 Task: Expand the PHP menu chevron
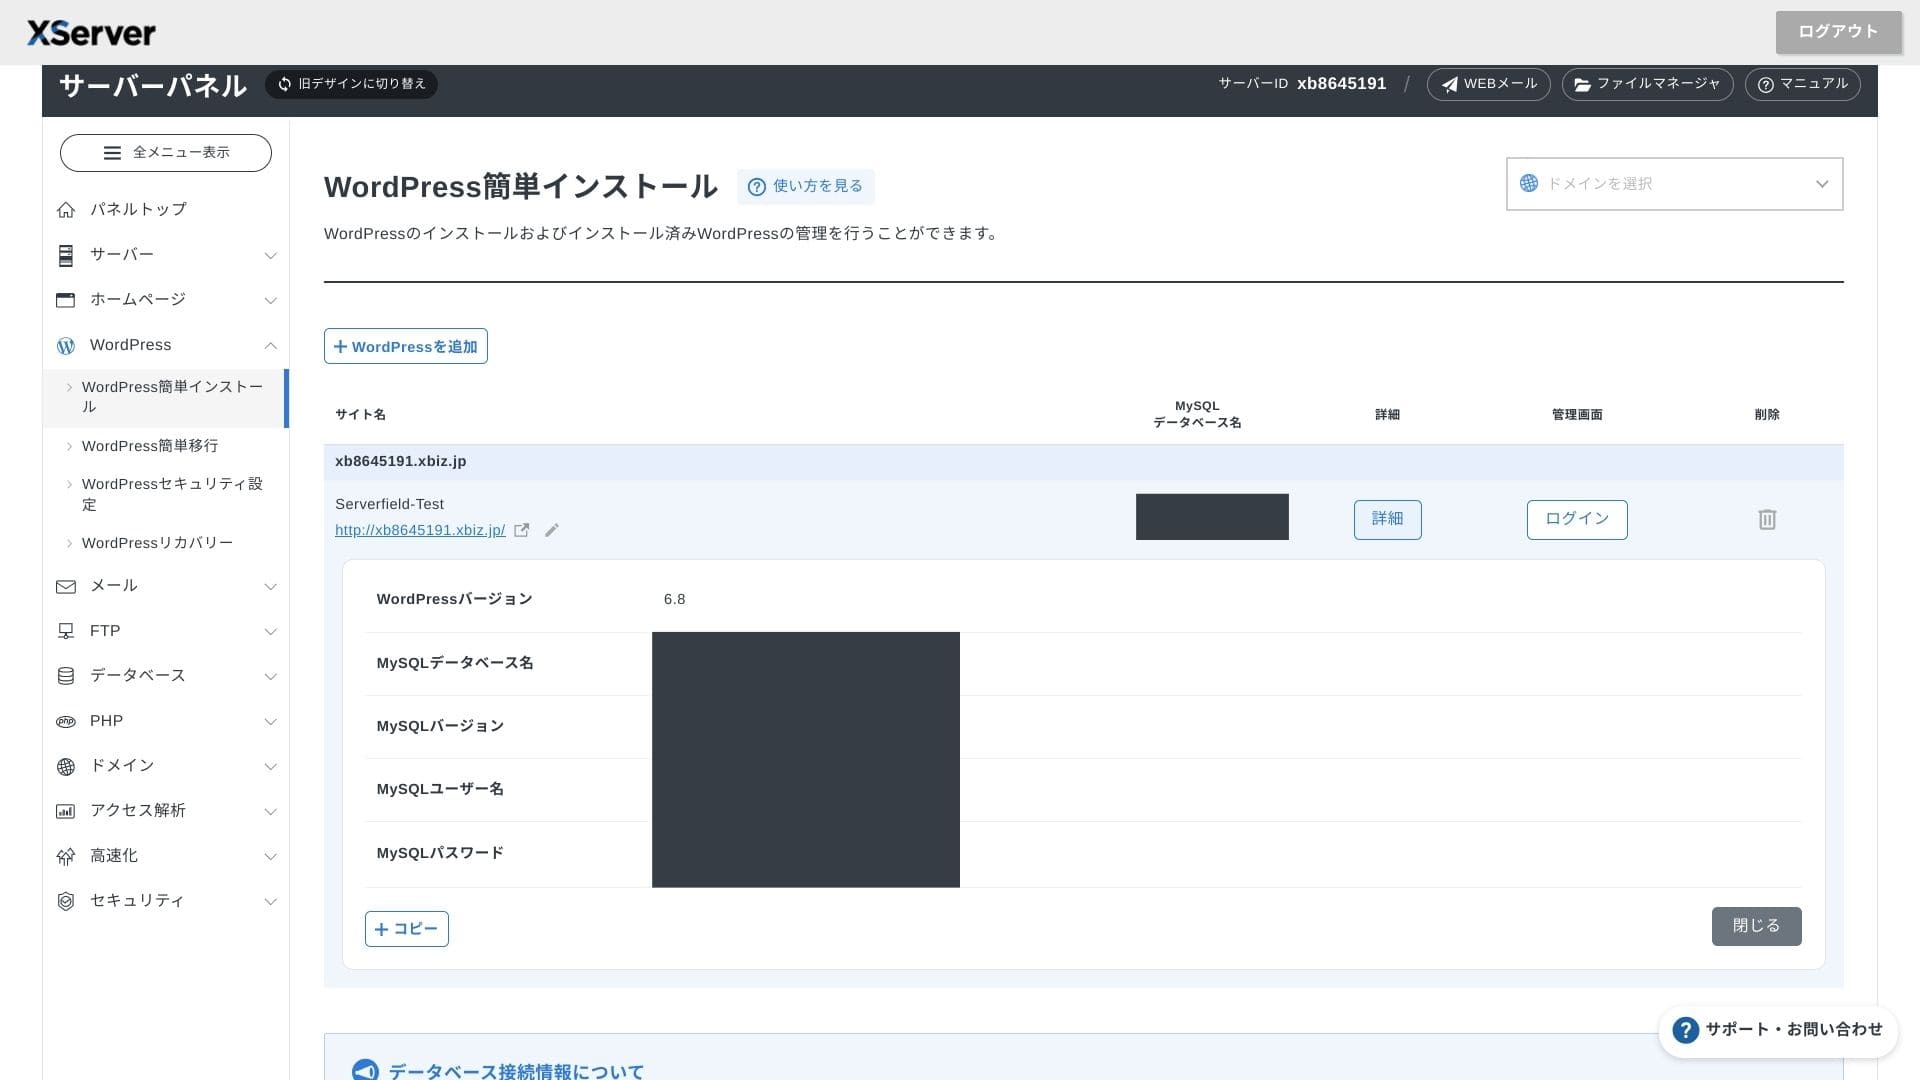tap(270, 722)
